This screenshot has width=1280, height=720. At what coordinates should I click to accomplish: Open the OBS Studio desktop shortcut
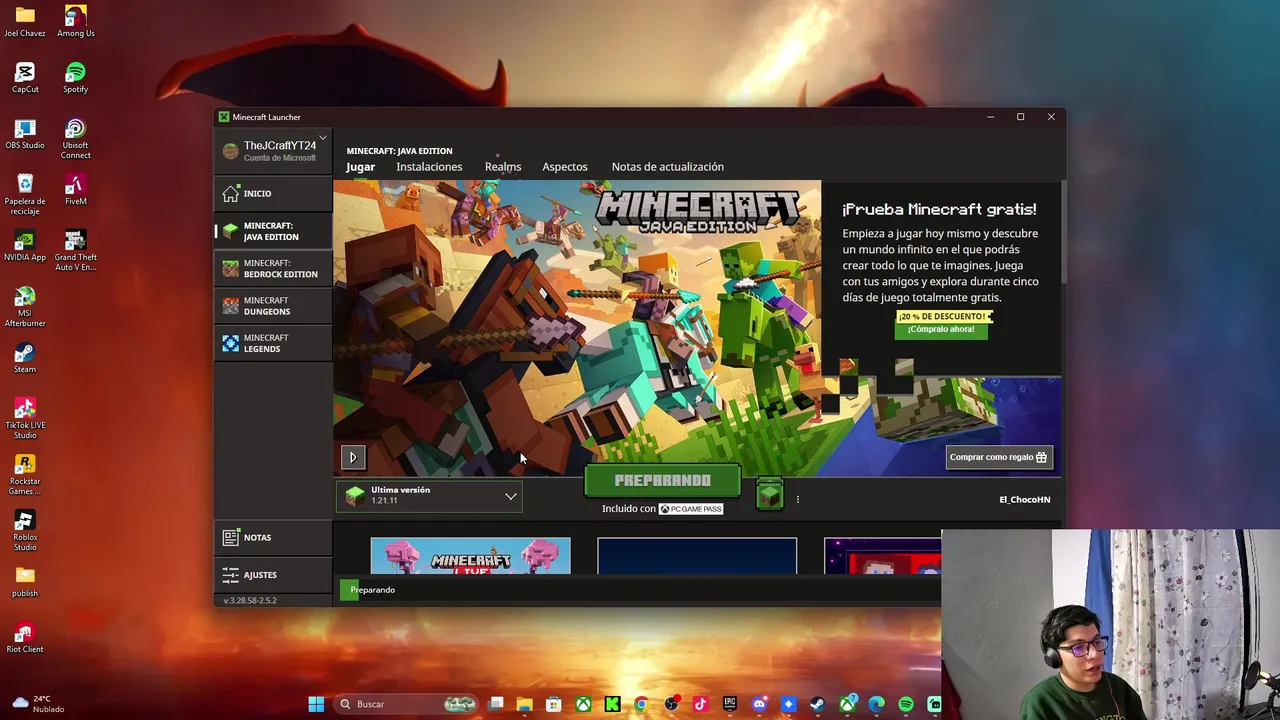25,133
